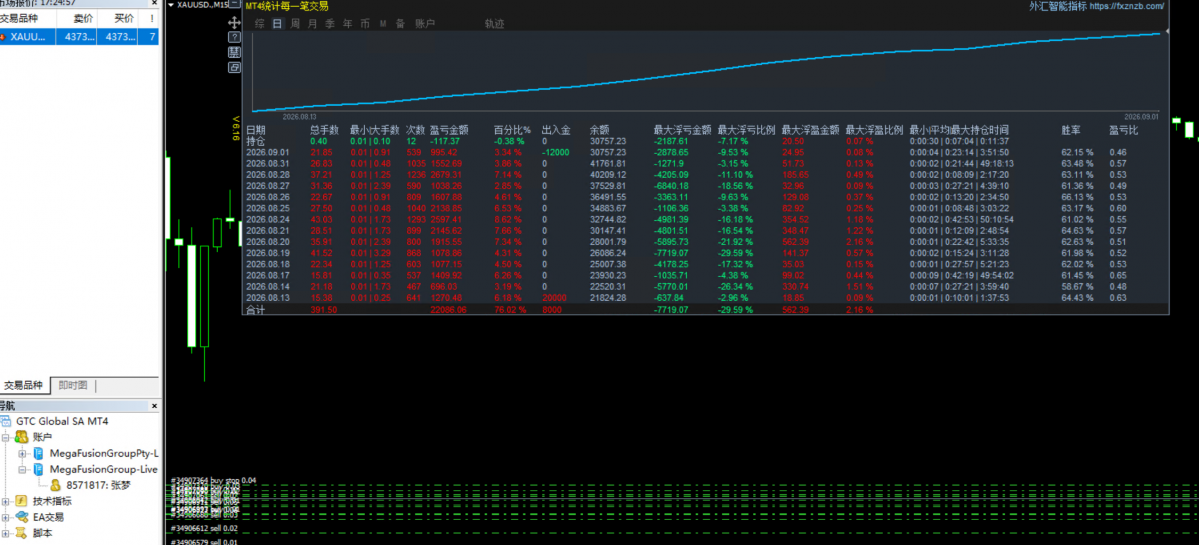
Task: Click the 胜率 column header
Action: pyautogui.click(x=1071, y=130)
